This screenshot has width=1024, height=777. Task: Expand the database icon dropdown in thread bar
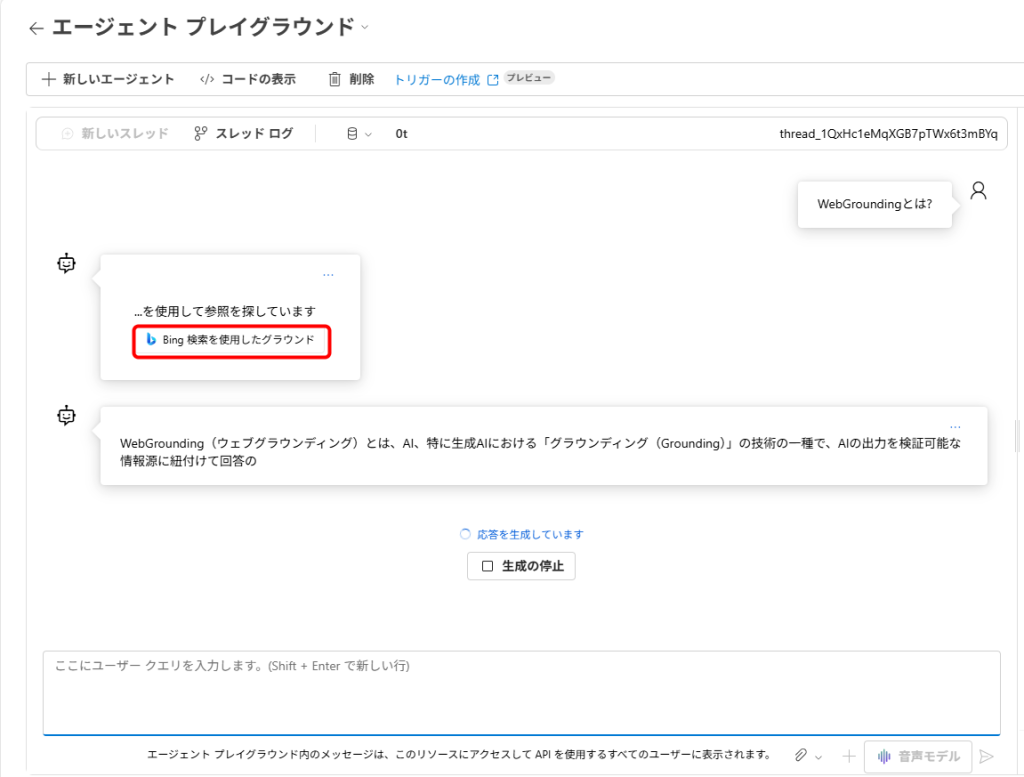pos(358,133)
